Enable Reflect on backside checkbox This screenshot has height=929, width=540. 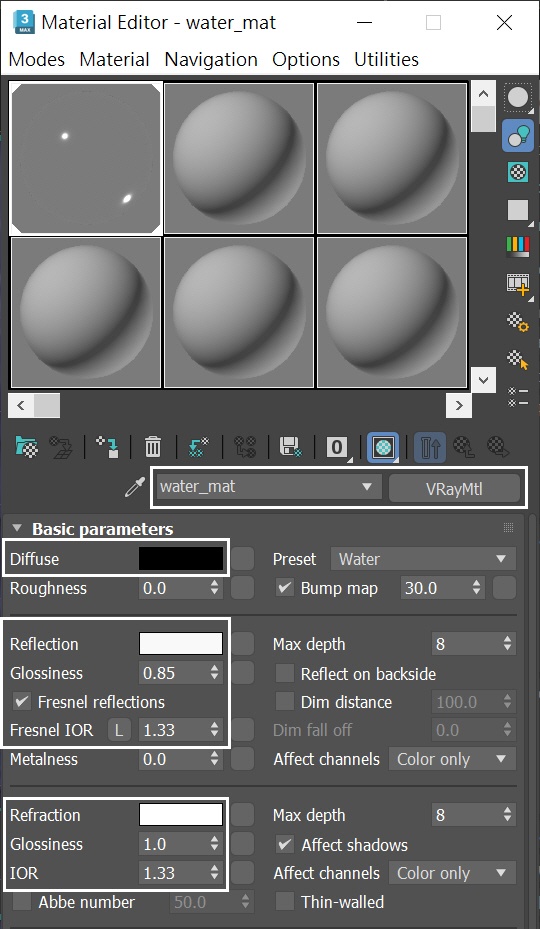click(285, 674)
